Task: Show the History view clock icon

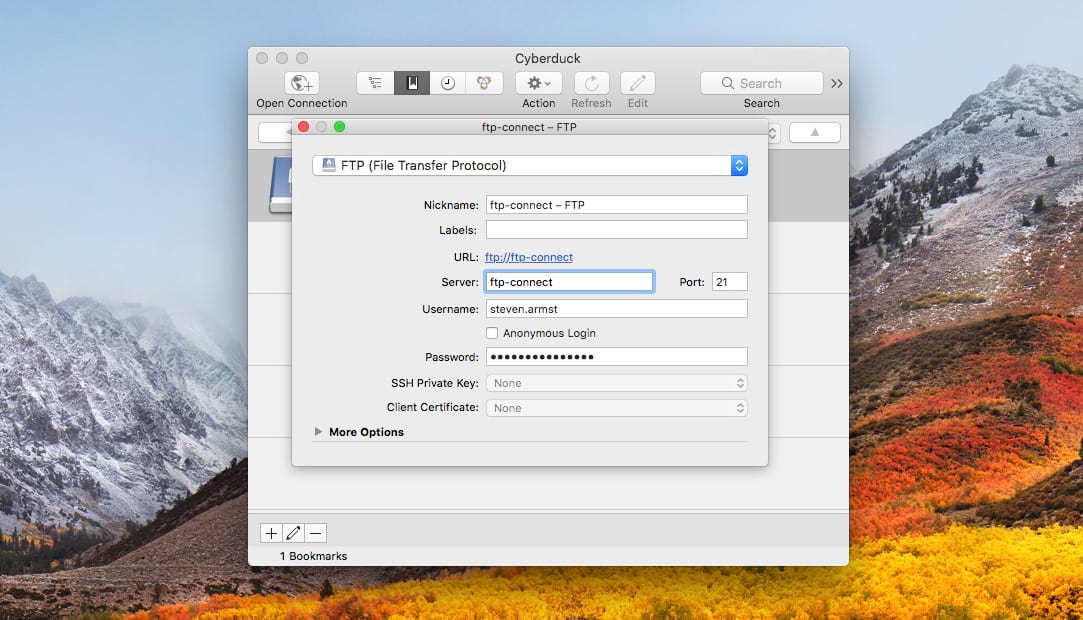Action: pos(448,84)
